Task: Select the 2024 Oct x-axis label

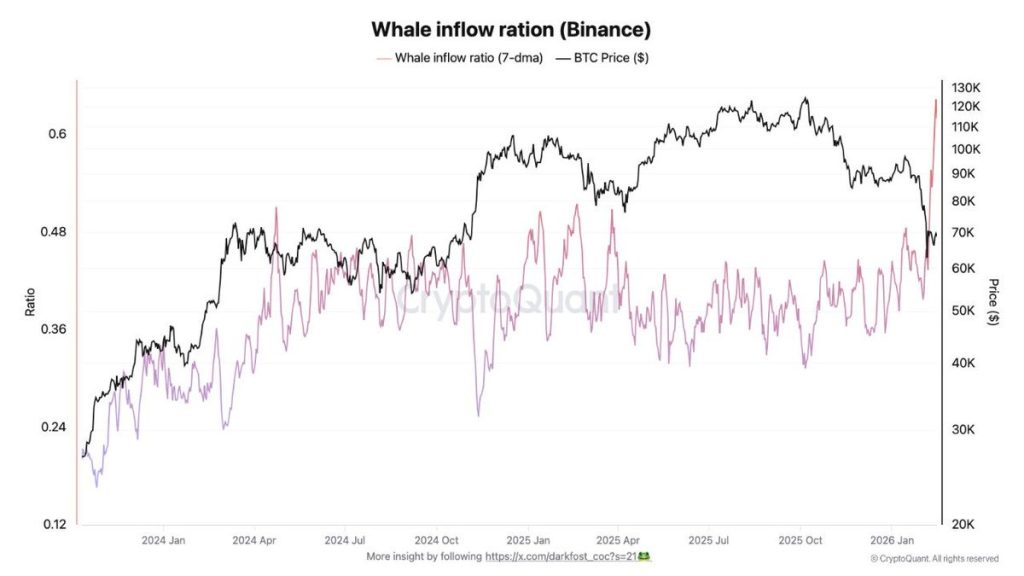Action: (436, 539)
